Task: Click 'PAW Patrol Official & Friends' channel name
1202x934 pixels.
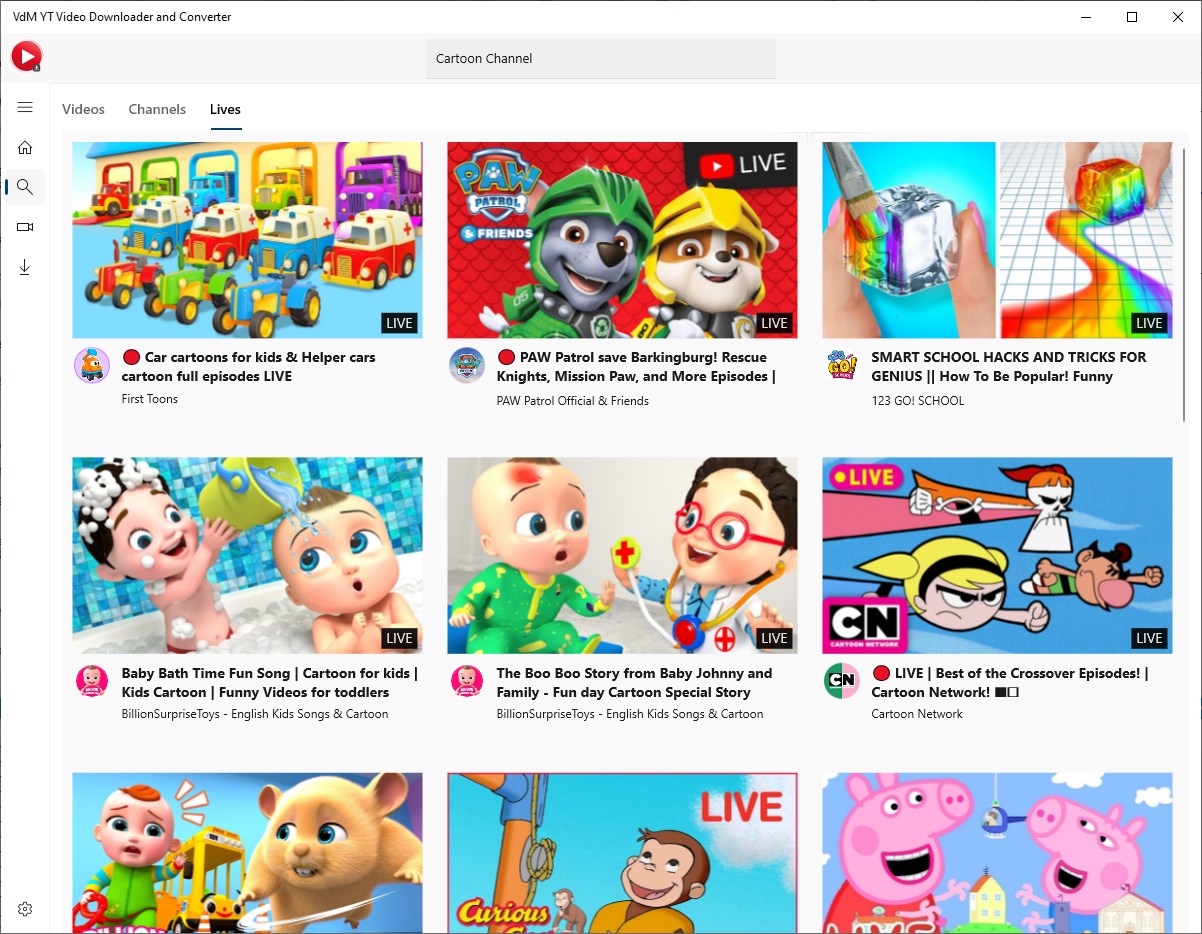Action: [573, 401]
